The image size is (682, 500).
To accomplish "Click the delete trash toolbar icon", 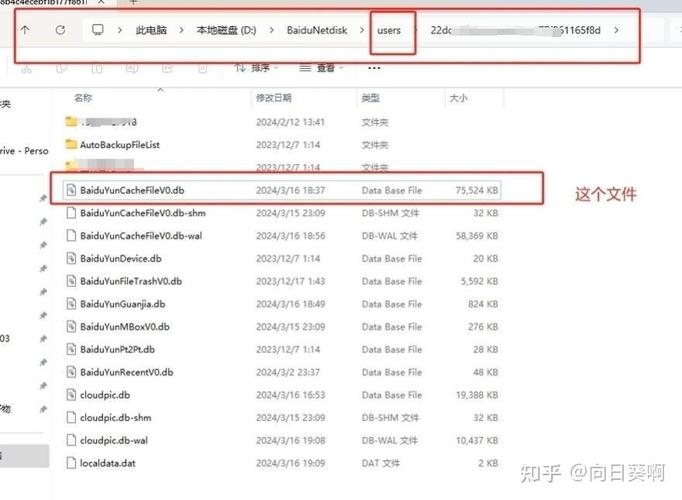I will (202, 68).
